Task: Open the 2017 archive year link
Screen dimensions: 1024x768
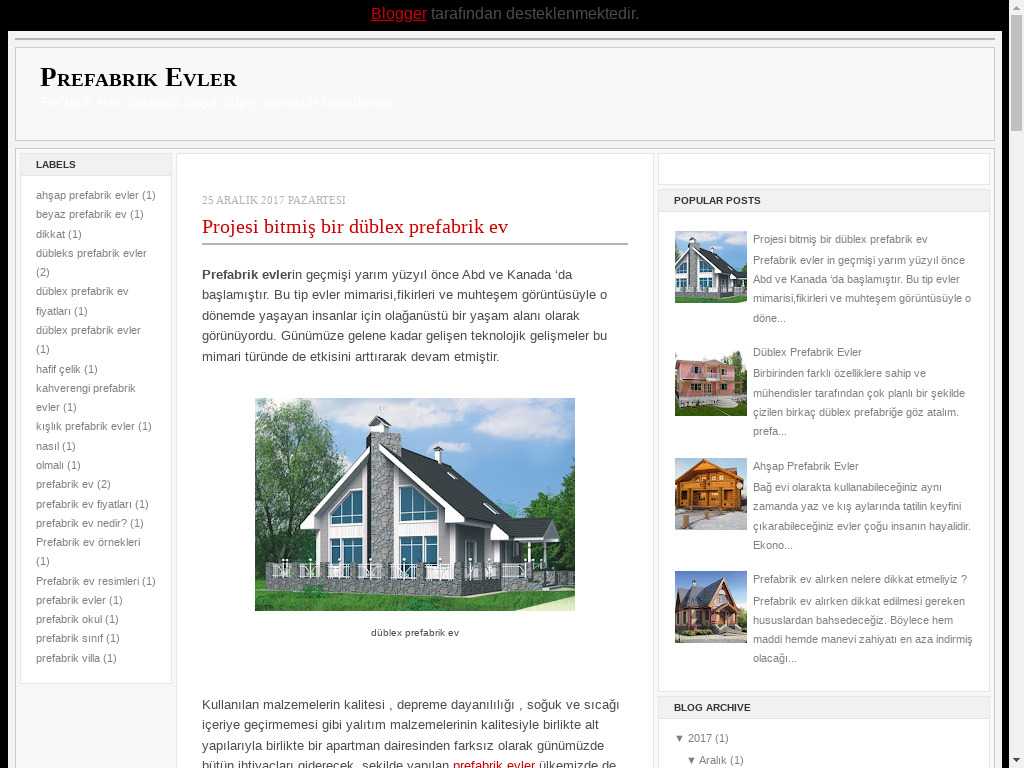Action: tap(700, 739)
